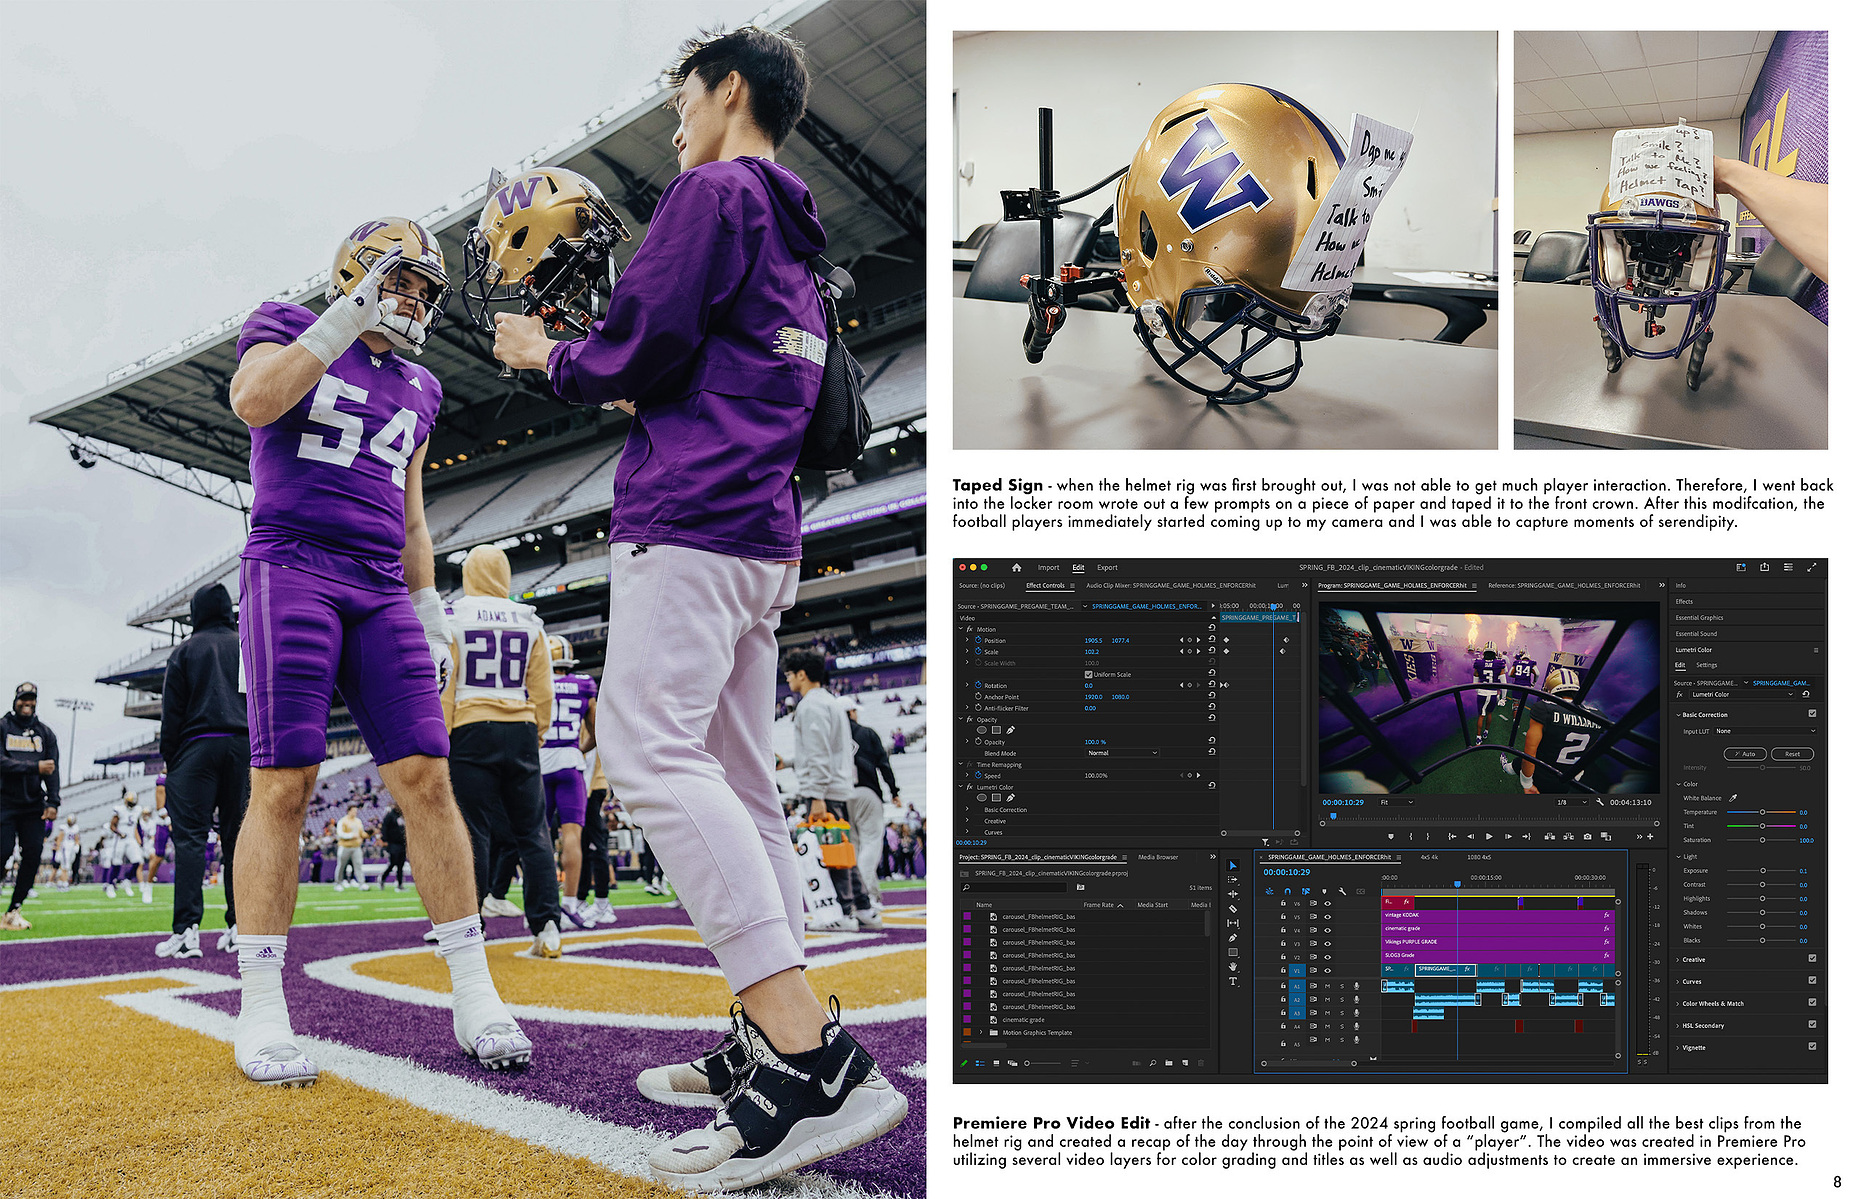Viewport: 1853px width, 1199px height.
Task: Open the Input LUT dropdown
Action: (x=1763, y=731)
